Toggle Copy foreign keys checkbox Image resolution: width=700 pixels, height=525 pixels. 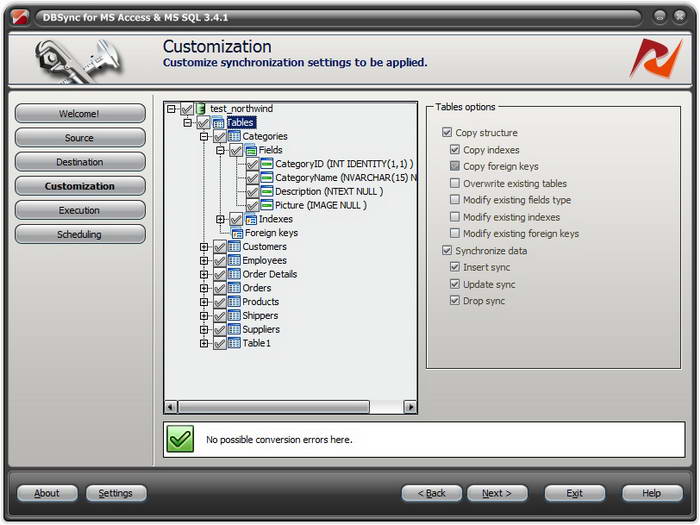455,166
